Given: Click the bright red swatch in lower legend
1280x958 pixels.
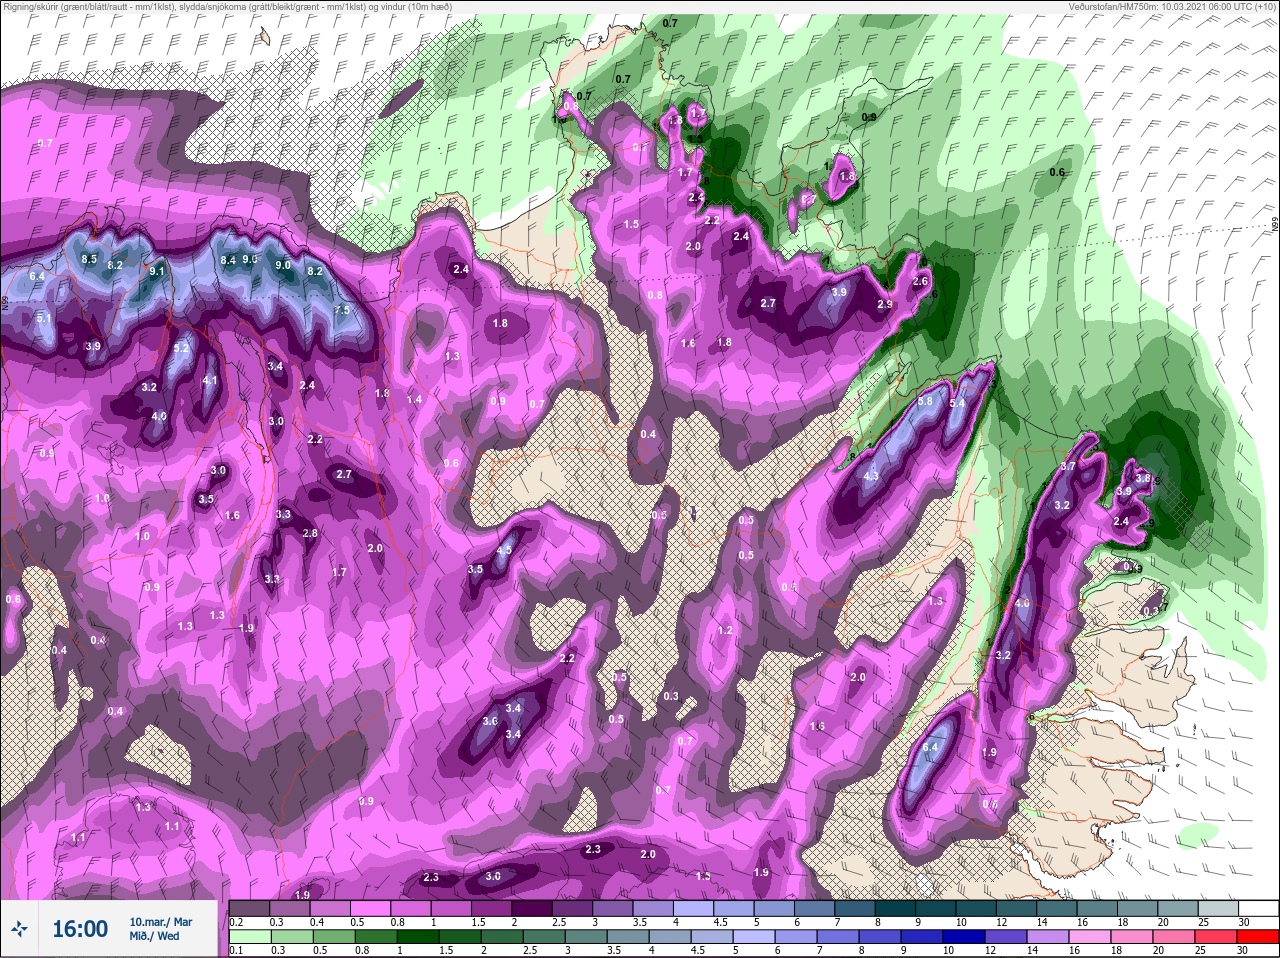Looking at the screenshot, I should point(1257,937).
